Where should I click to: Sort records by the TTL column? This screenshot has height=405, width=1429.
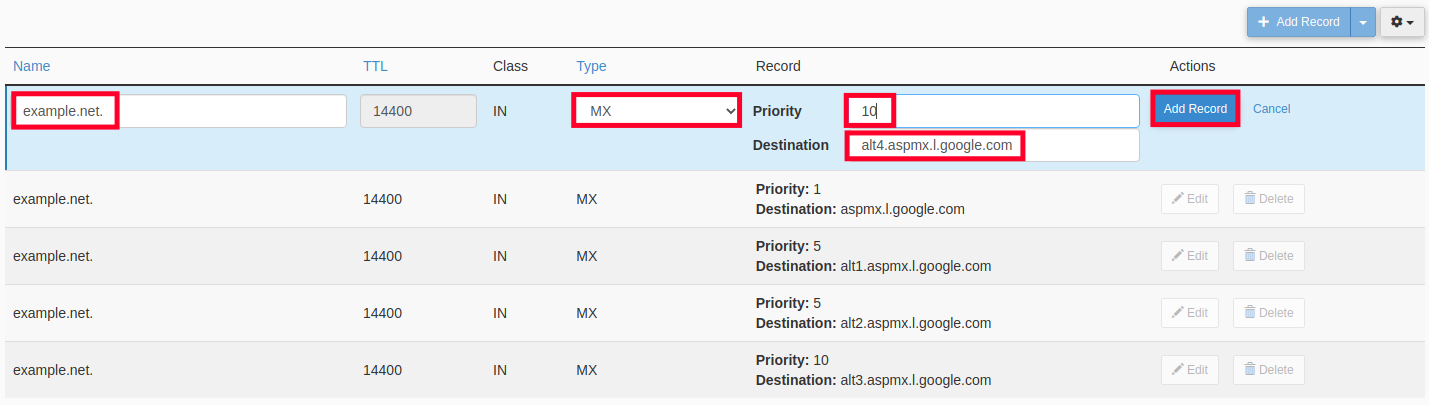pos(375,66)
